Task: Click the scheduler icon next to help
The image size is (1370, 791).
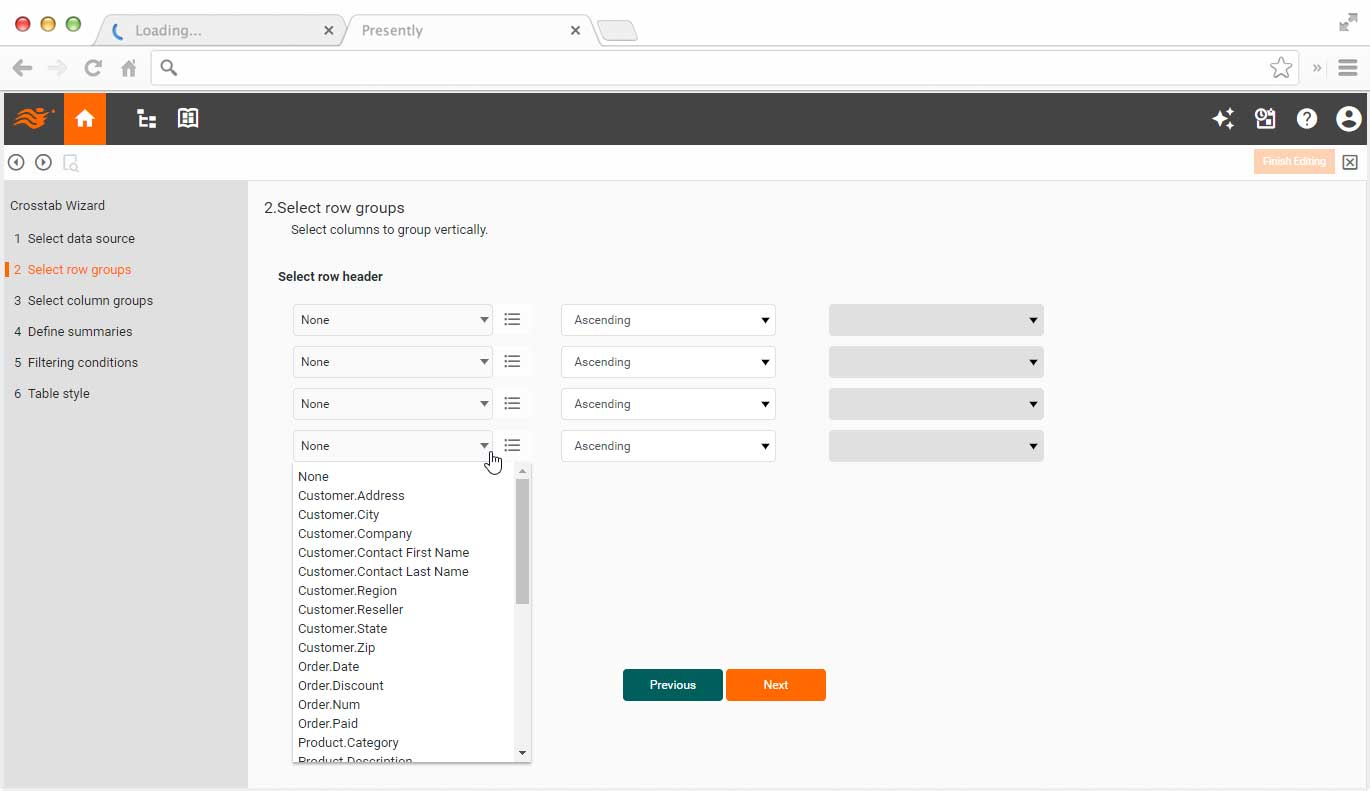Action: (x=1265, y=119)
